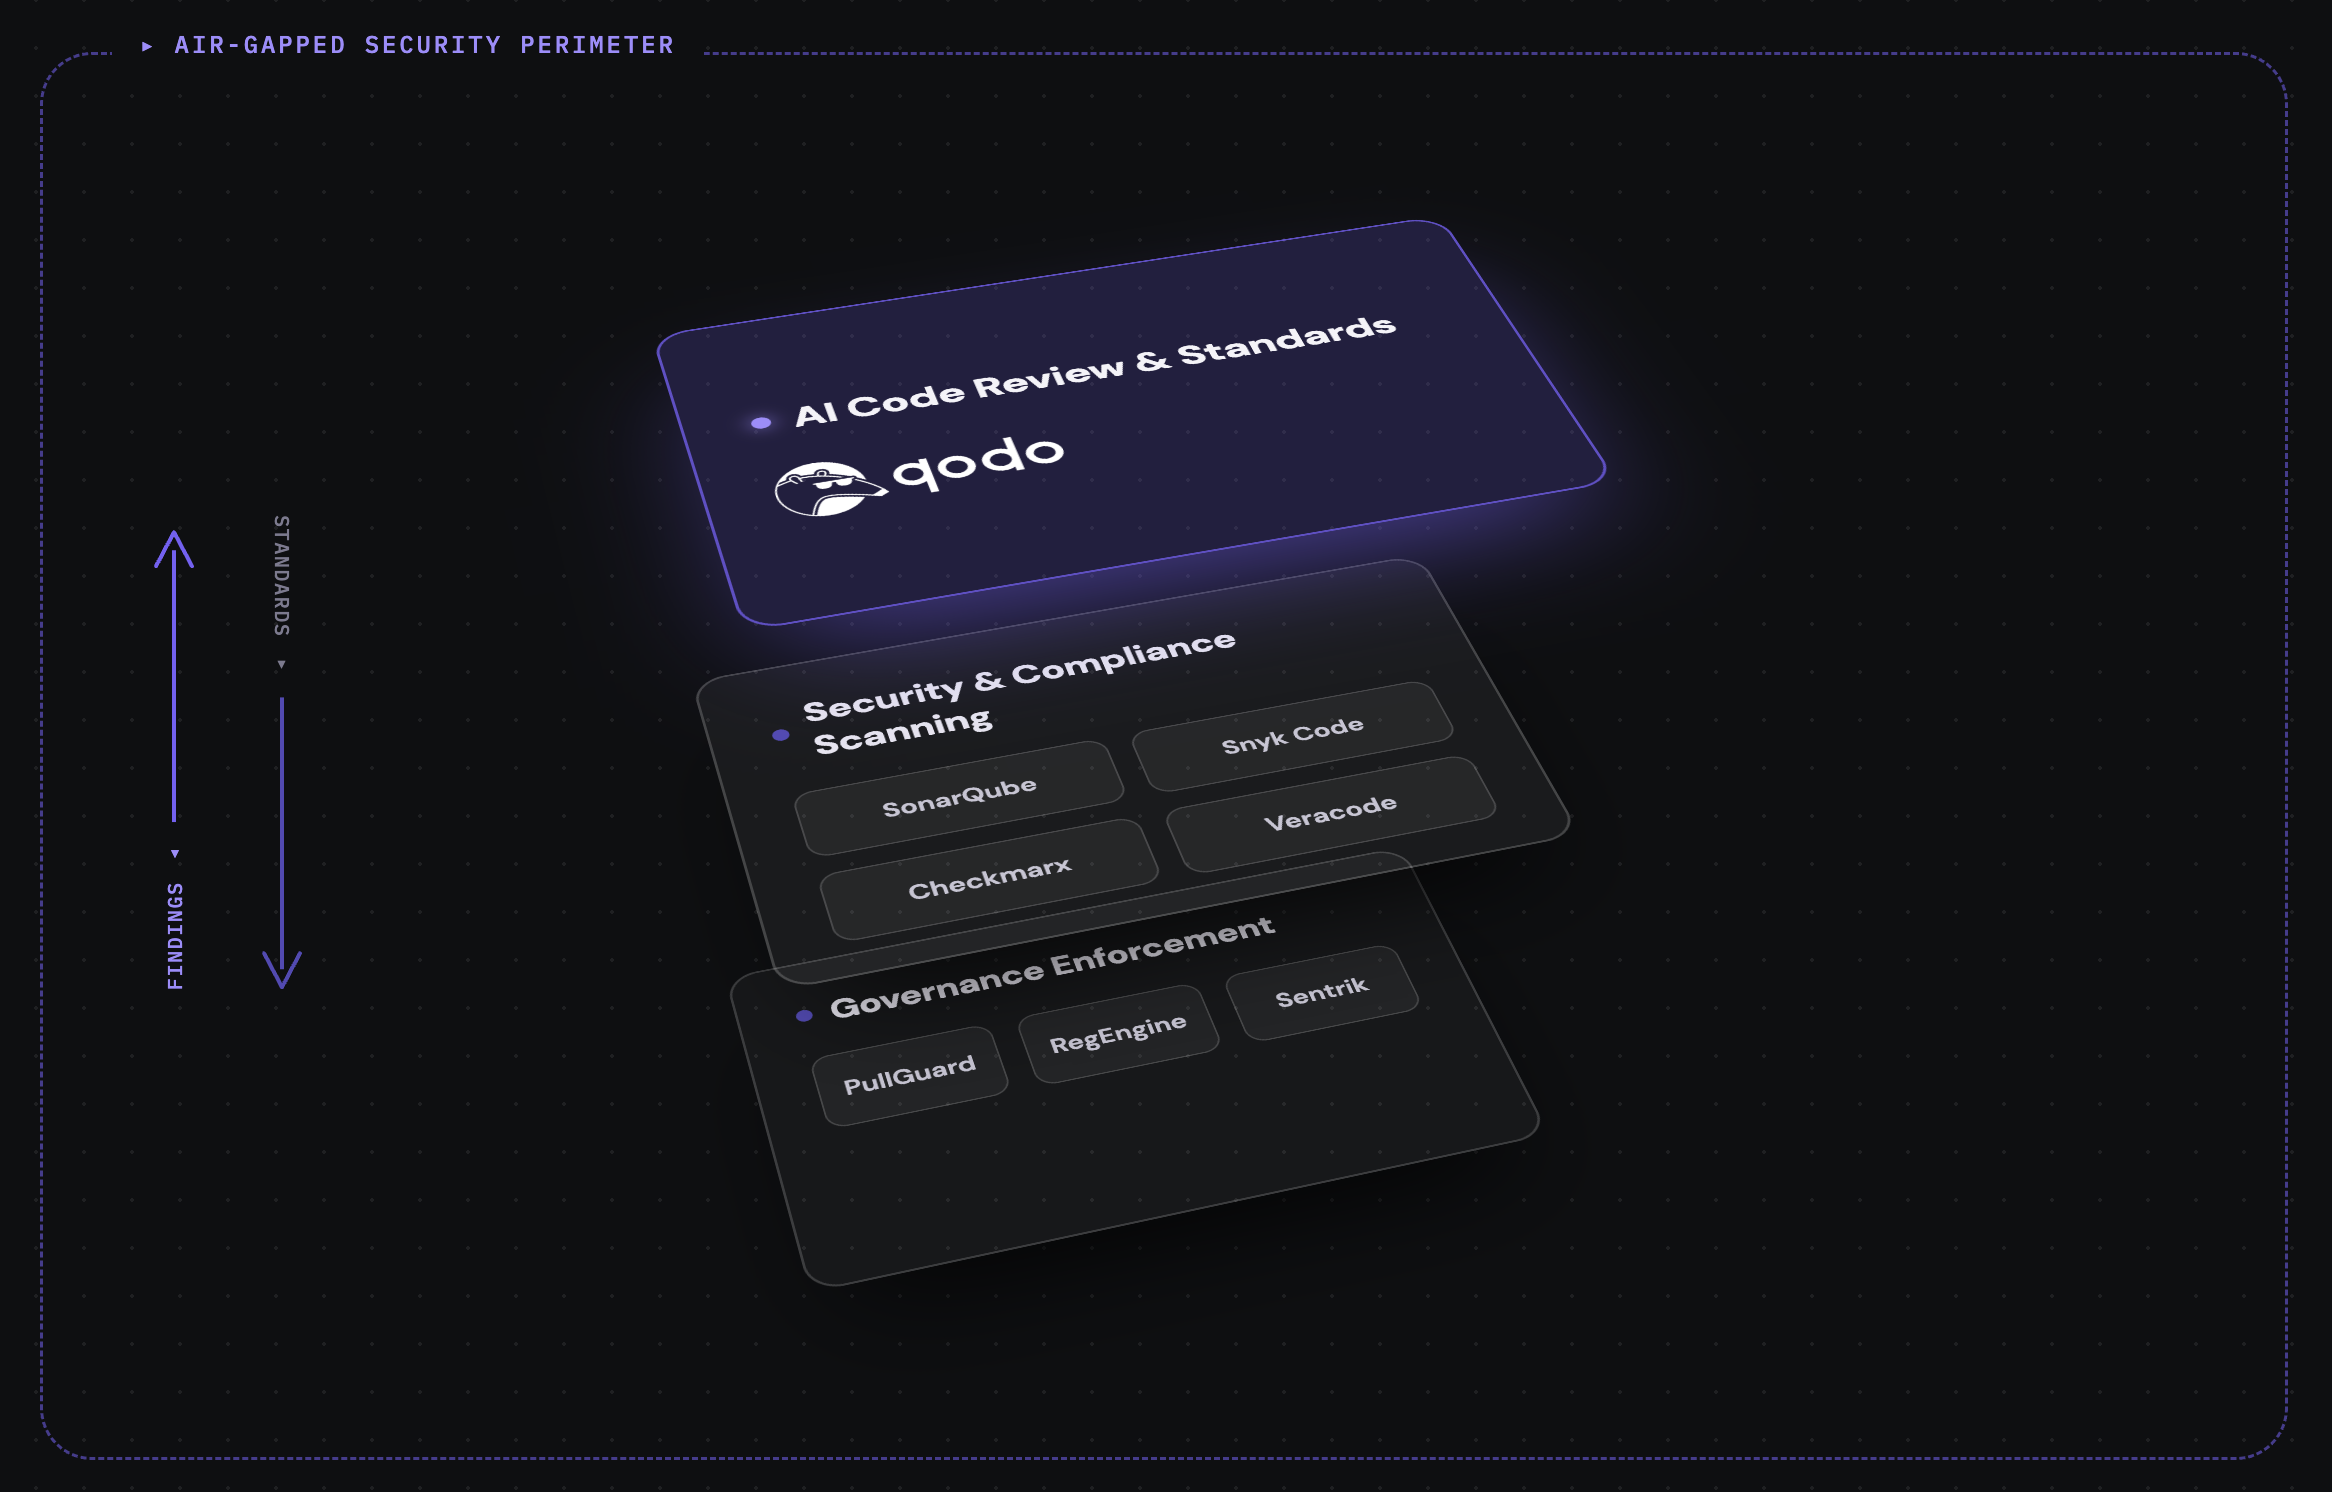Click the small triangle above FINDINGS
Viewport: 2332px width, 1492px height.
pyautogui.click(x=175, y=854)
